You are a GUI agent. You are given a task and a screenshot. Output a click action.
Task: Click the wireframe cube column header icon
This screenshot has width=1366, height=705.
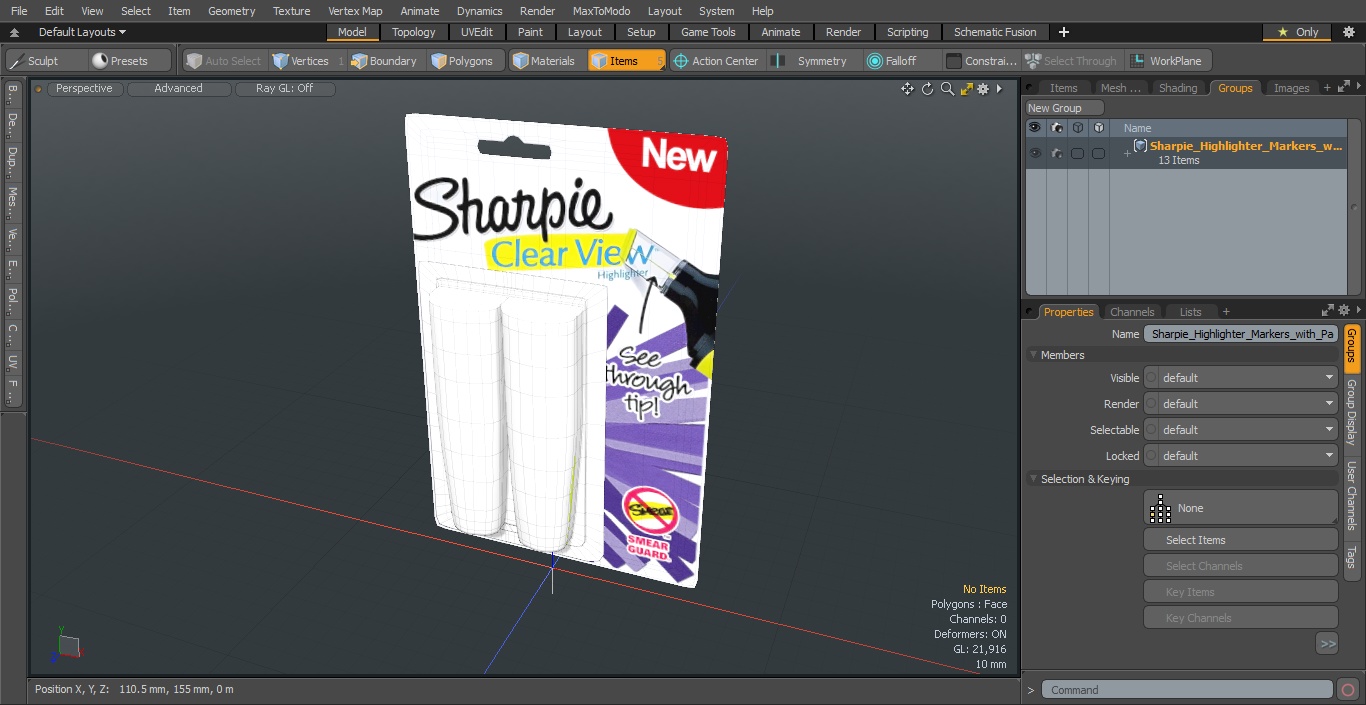pos(1078,128)
